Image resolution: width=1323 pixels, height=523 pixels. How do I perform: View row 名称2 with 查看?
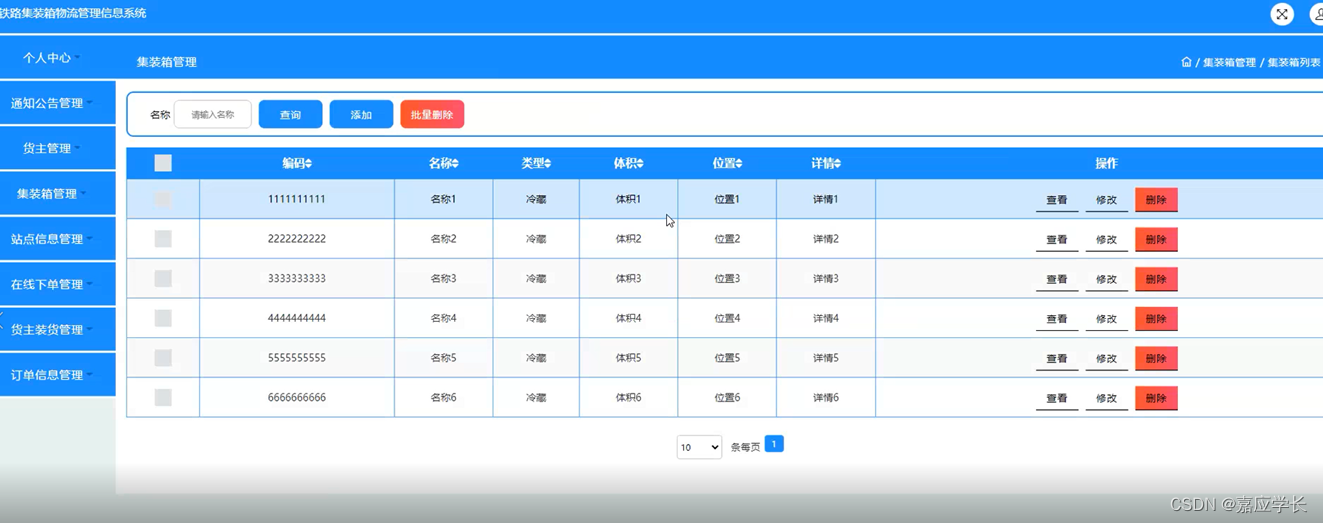1057,240
